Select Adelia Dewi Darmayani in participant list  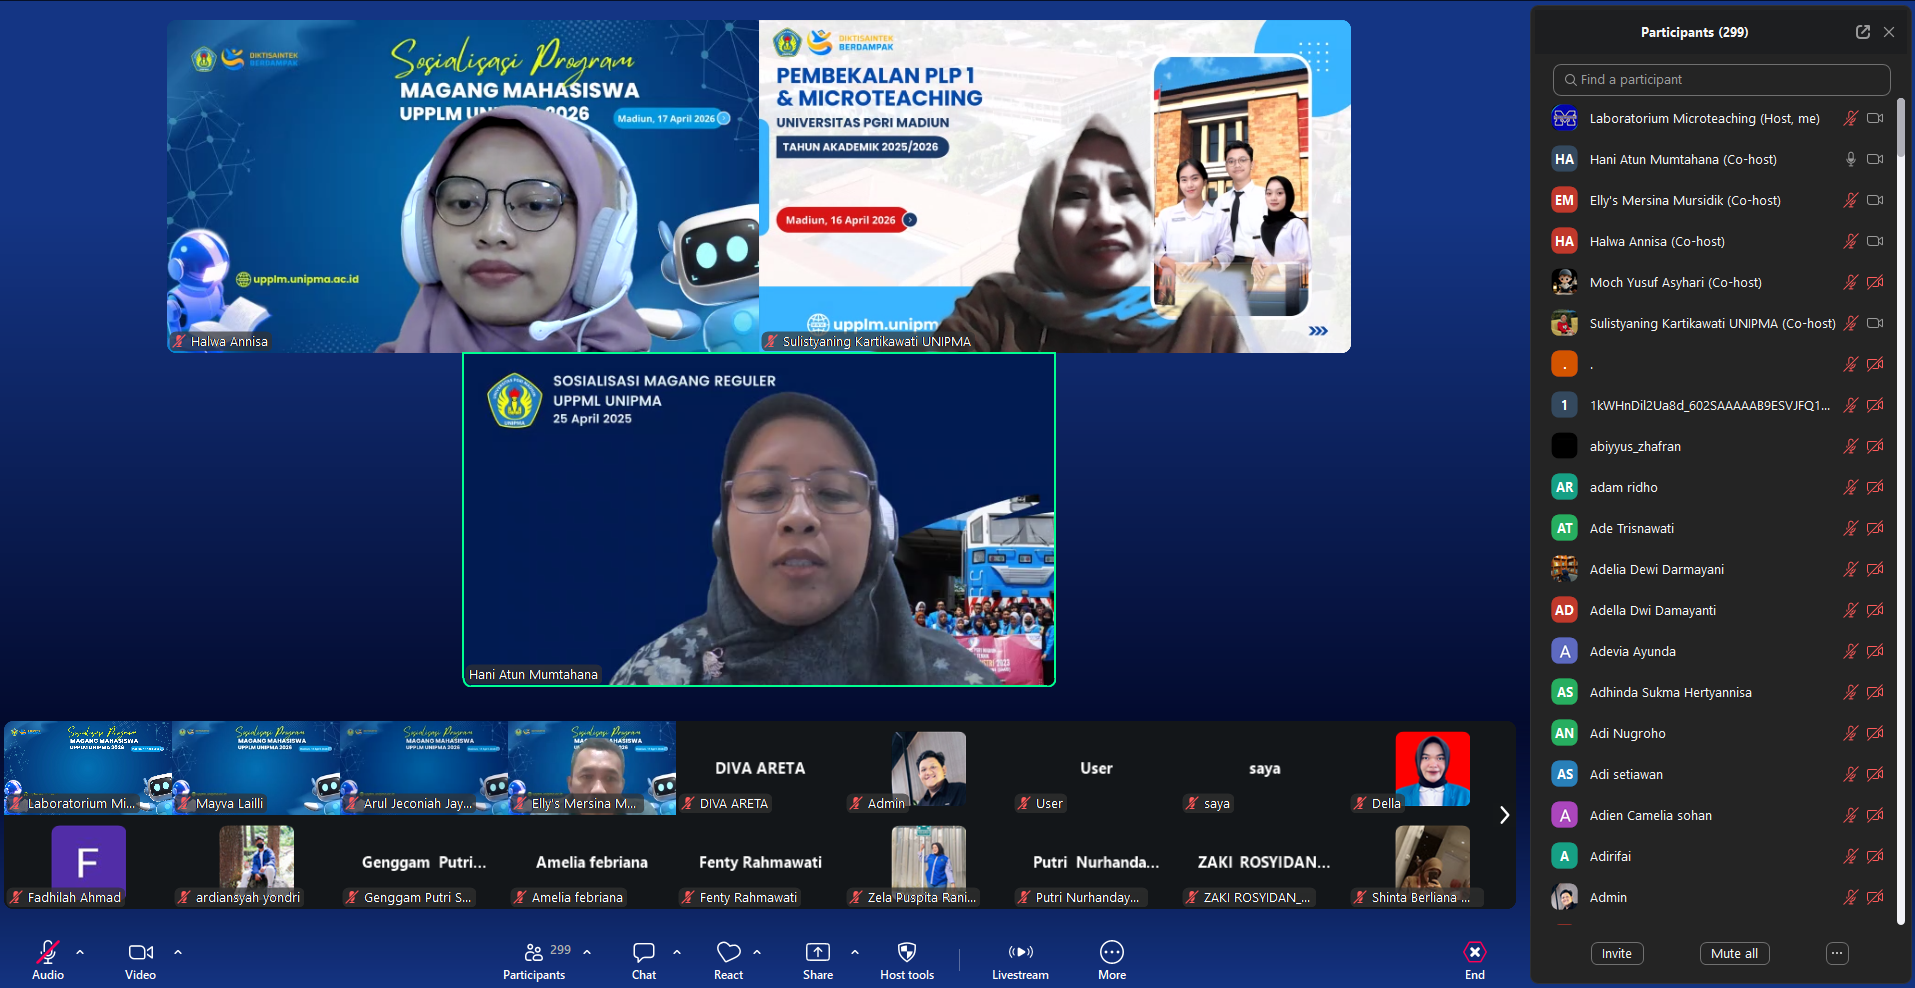pos(1656,569)
